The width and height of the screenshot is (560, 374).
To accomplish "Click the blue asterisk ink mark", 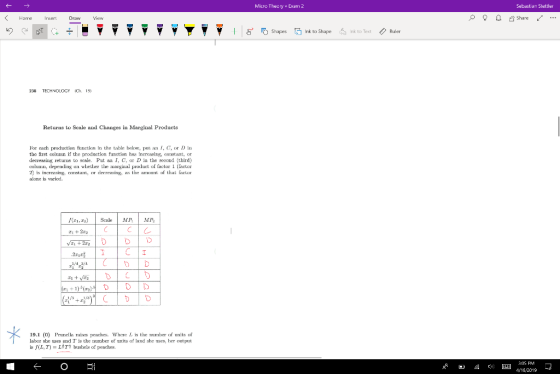I will (x=14, y=335).
